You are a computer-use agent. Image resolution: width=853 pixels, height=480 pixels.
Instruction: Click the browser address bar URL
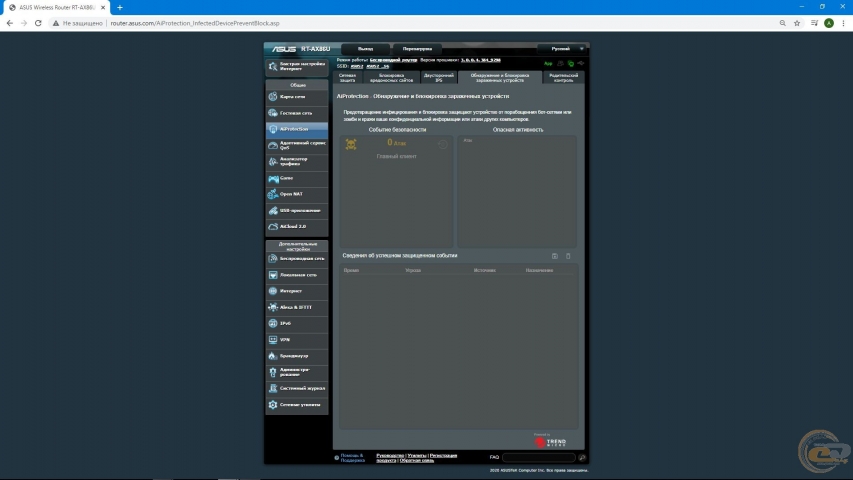195,23
